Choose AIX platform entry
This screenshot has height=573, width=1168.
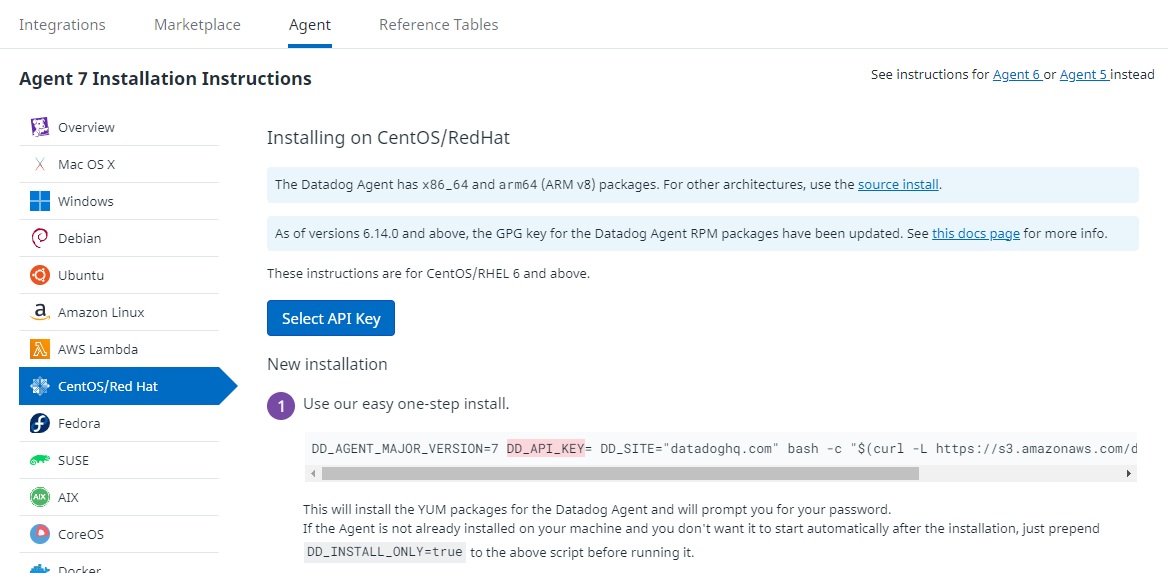(x=118, y=497)
